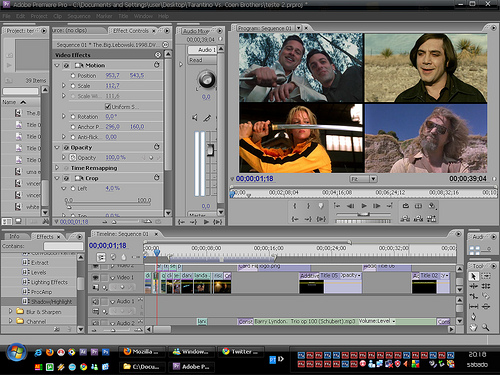This screenshot has width=500, height=375.
Task: Select the Hand tool
Action: [473, 327]
